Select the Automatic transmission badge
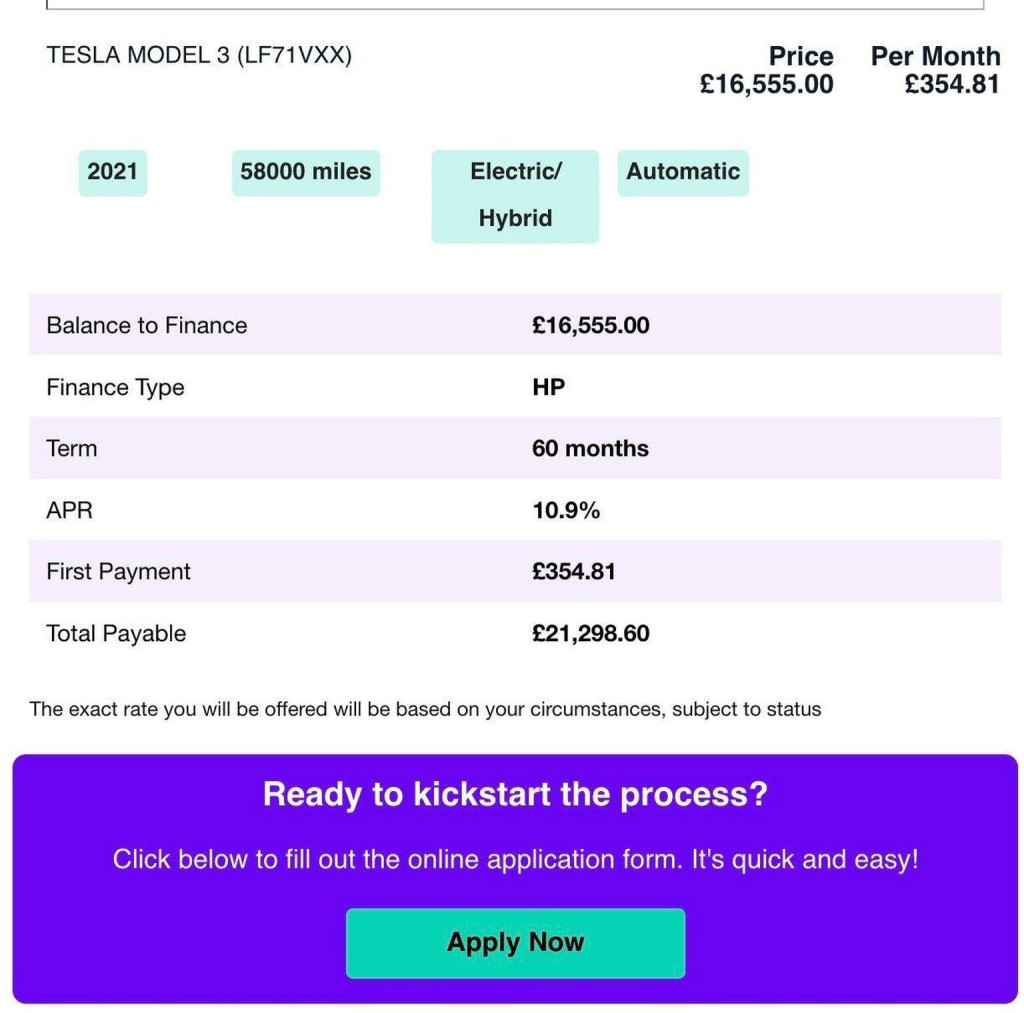The image size is (1024, 1013). (683, 172)
